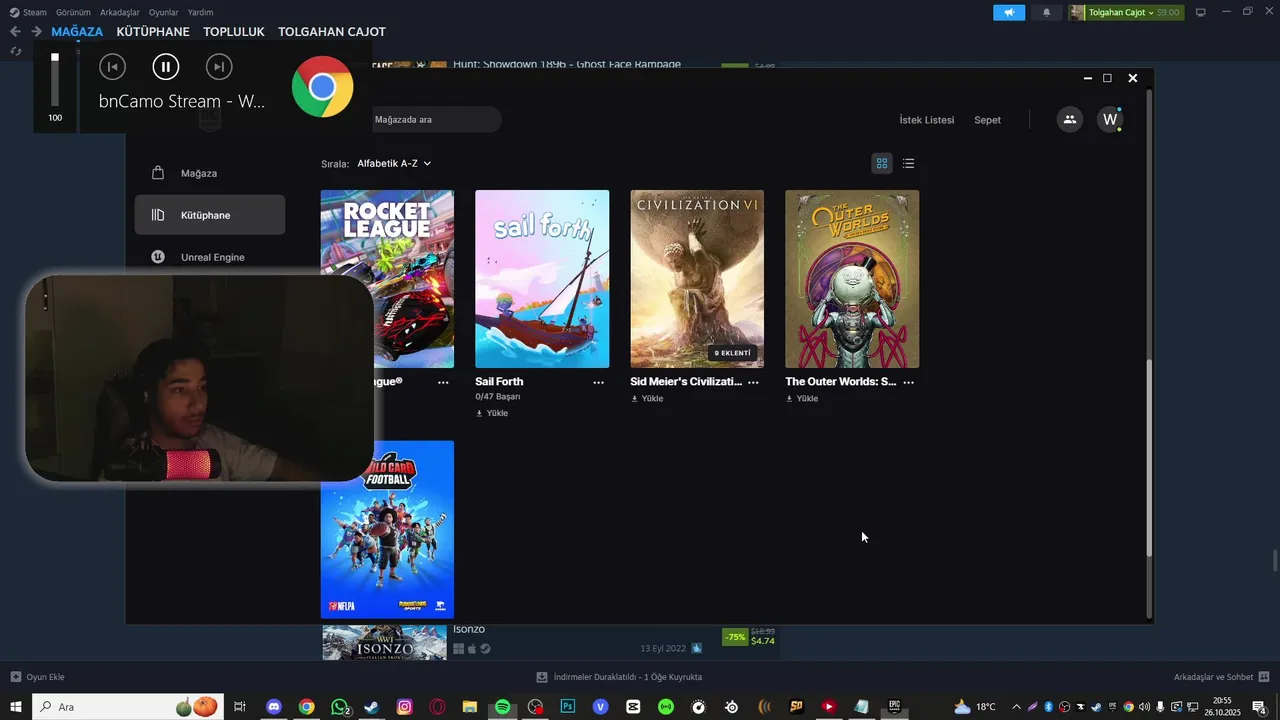Open Discord from the taskbar

click(x=274, y=707)
